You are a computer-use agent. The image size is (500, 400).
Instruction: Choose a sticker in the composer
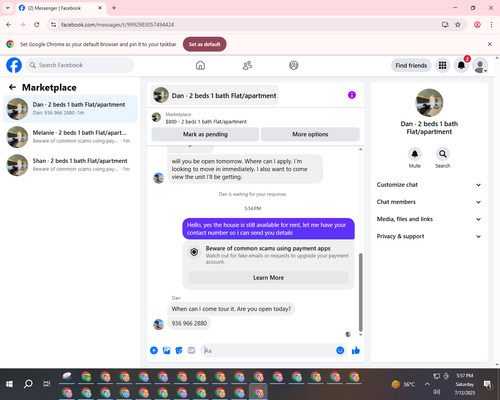click(x=179, y=350)
